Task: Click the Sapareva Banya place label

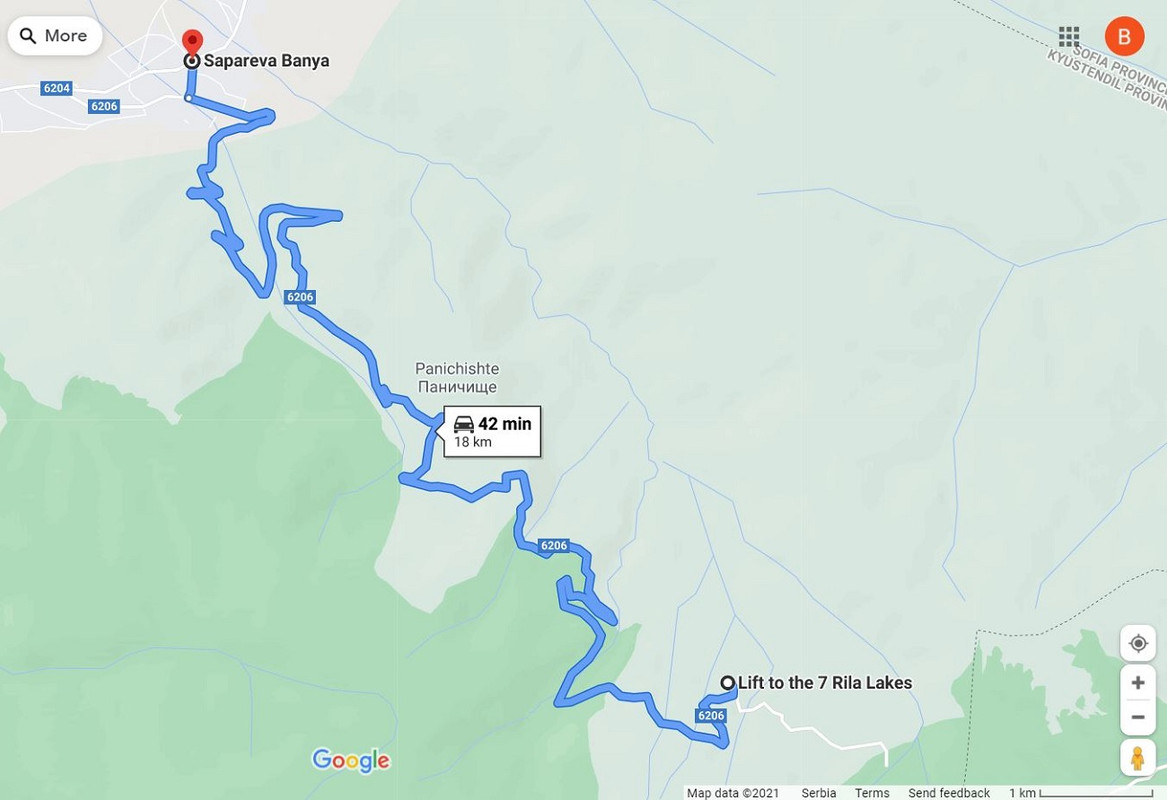Action: click(266, 61)
